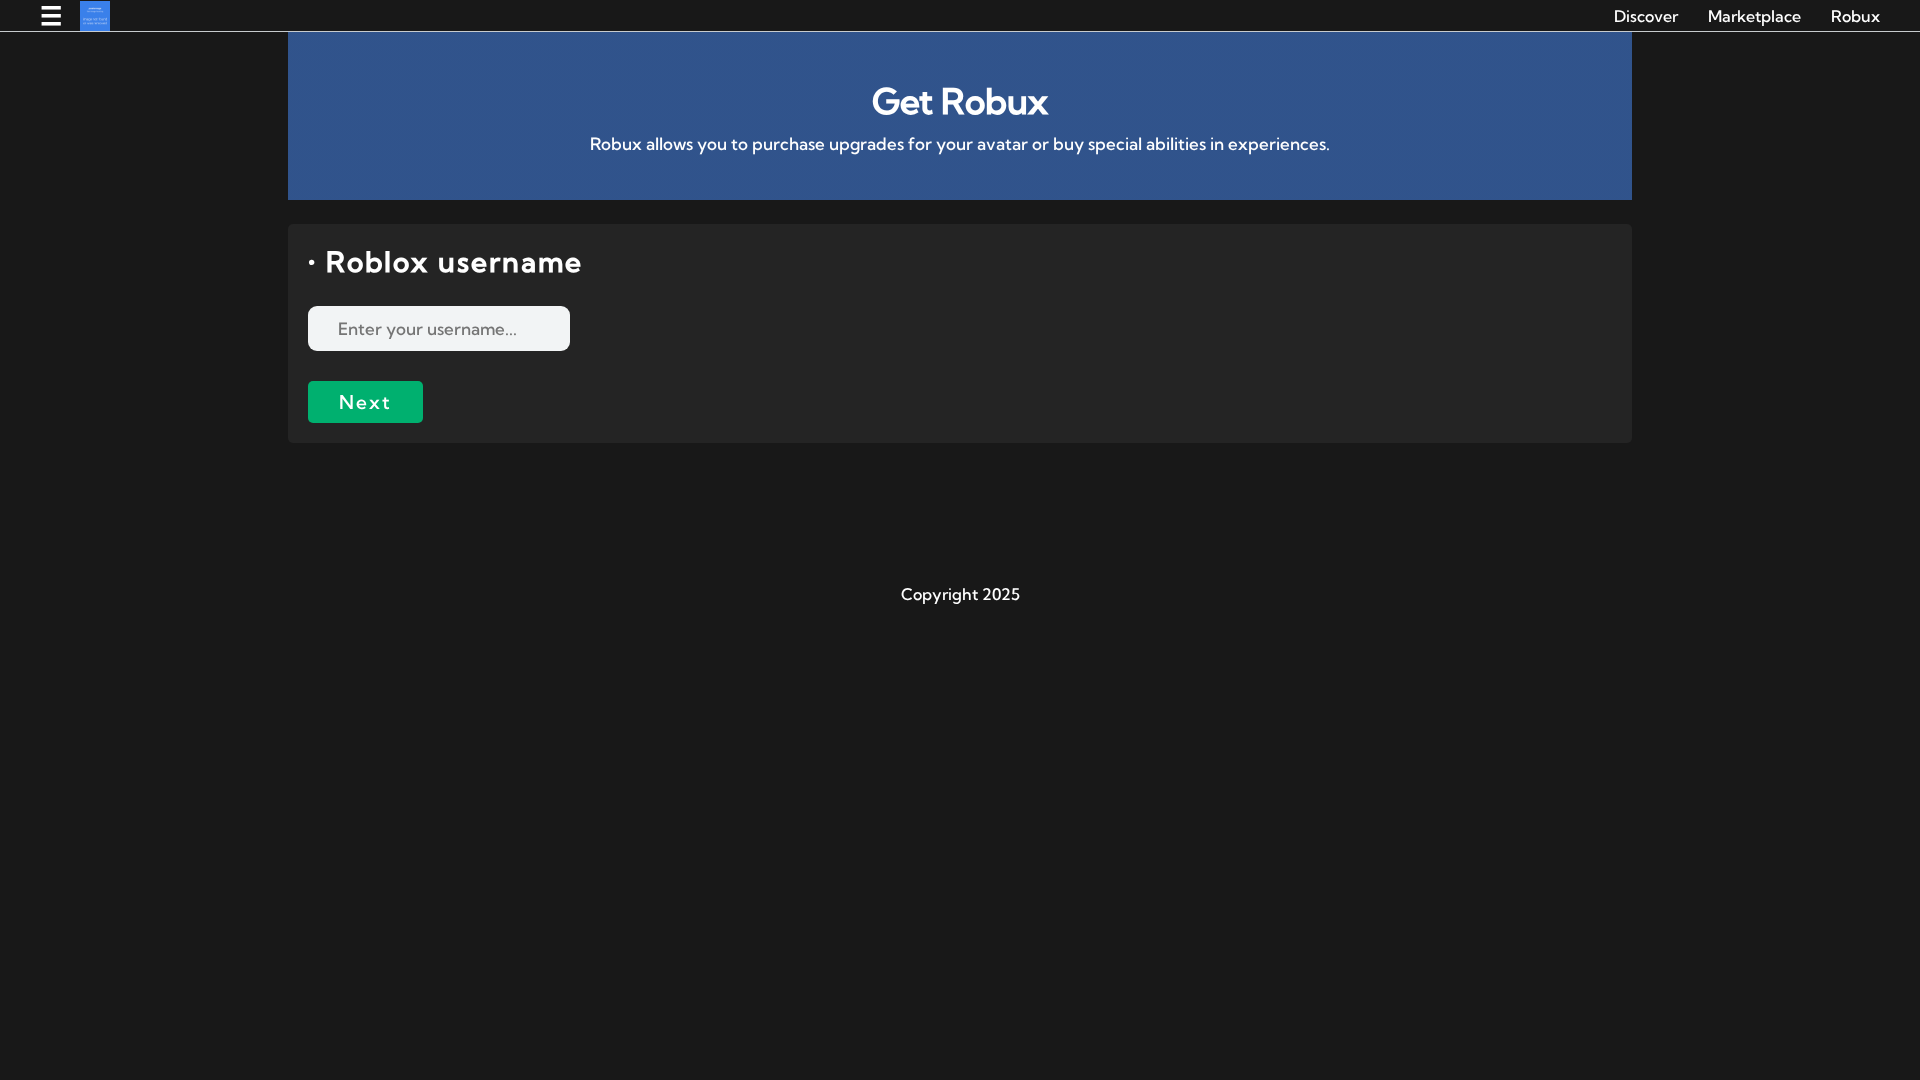Screen dimensions: 1920x1080
Task: Open the Robux nav link
Action: point(1855,16)
